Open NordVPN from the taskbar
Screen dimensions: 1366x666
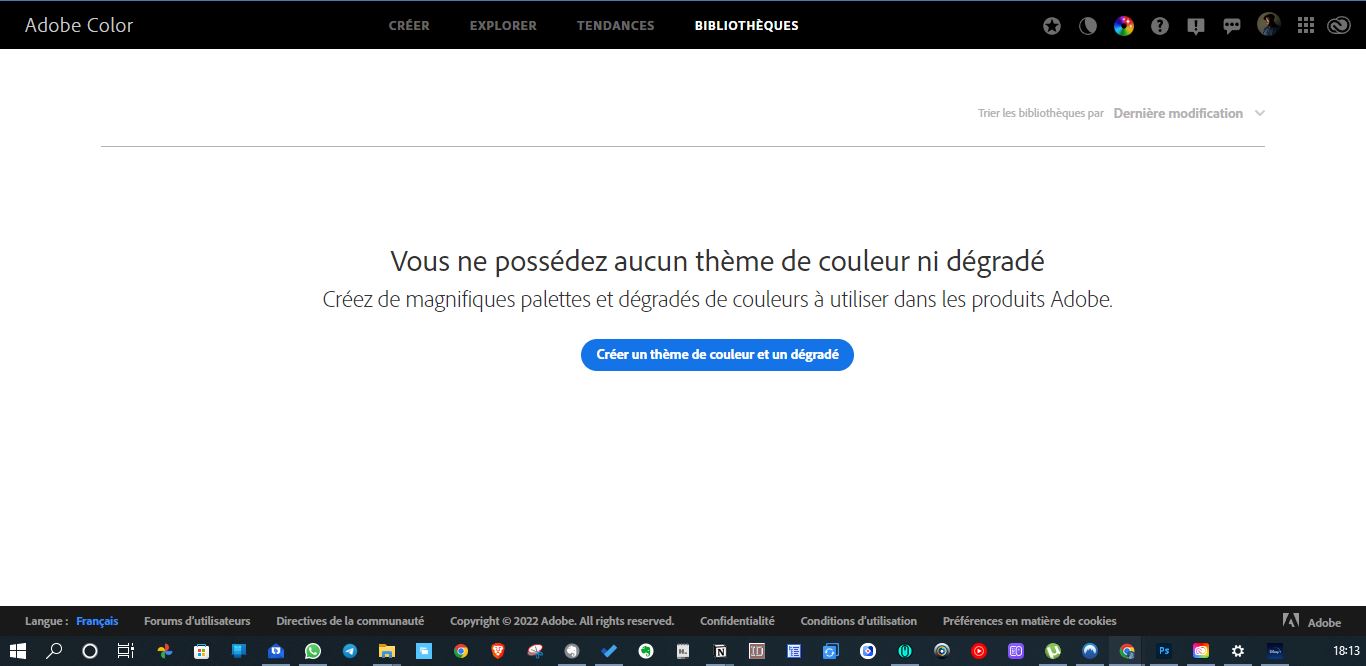click(1090, 650)
